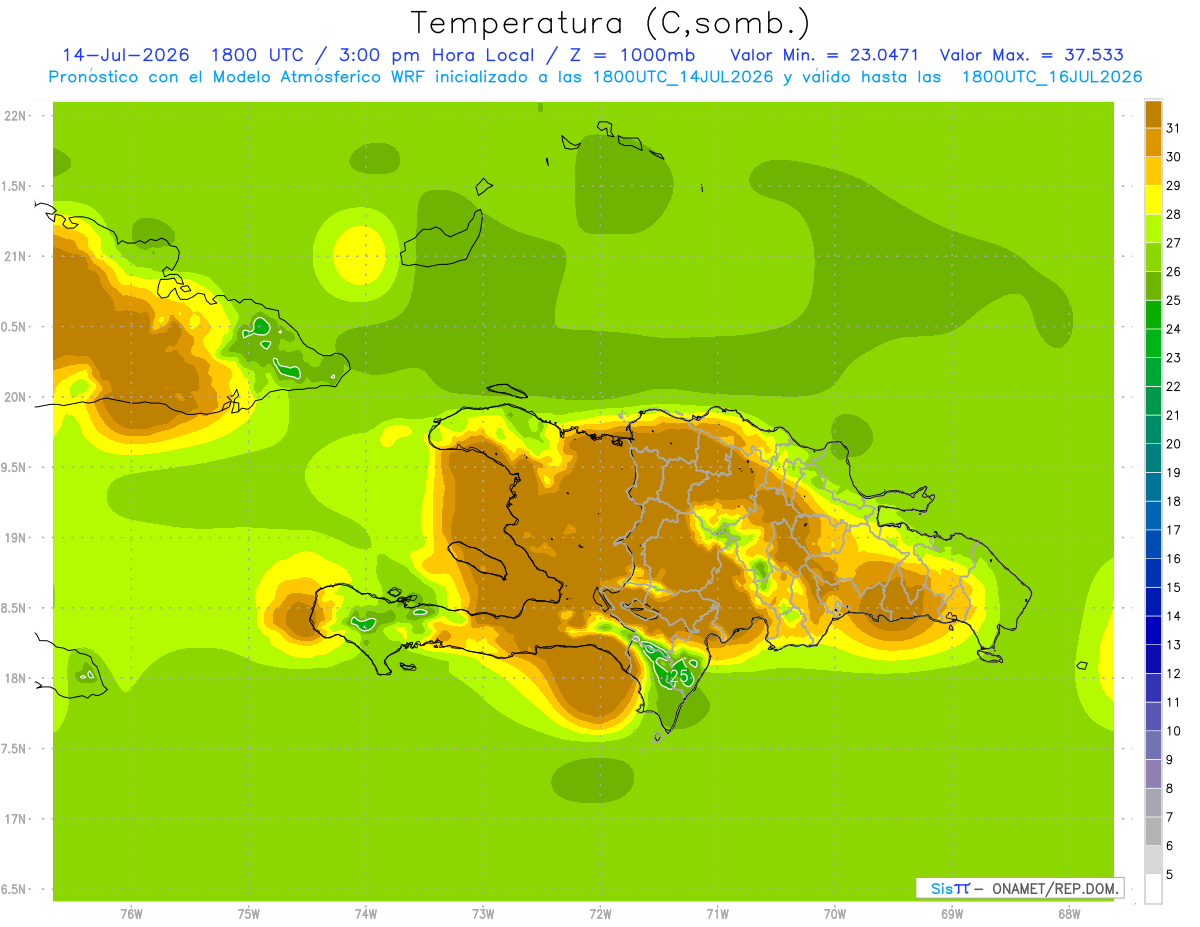This screenshot has height=927, width=1200.
Task: Click the title 'Temperatura (C,somb.)'
Action: (611, 23)
